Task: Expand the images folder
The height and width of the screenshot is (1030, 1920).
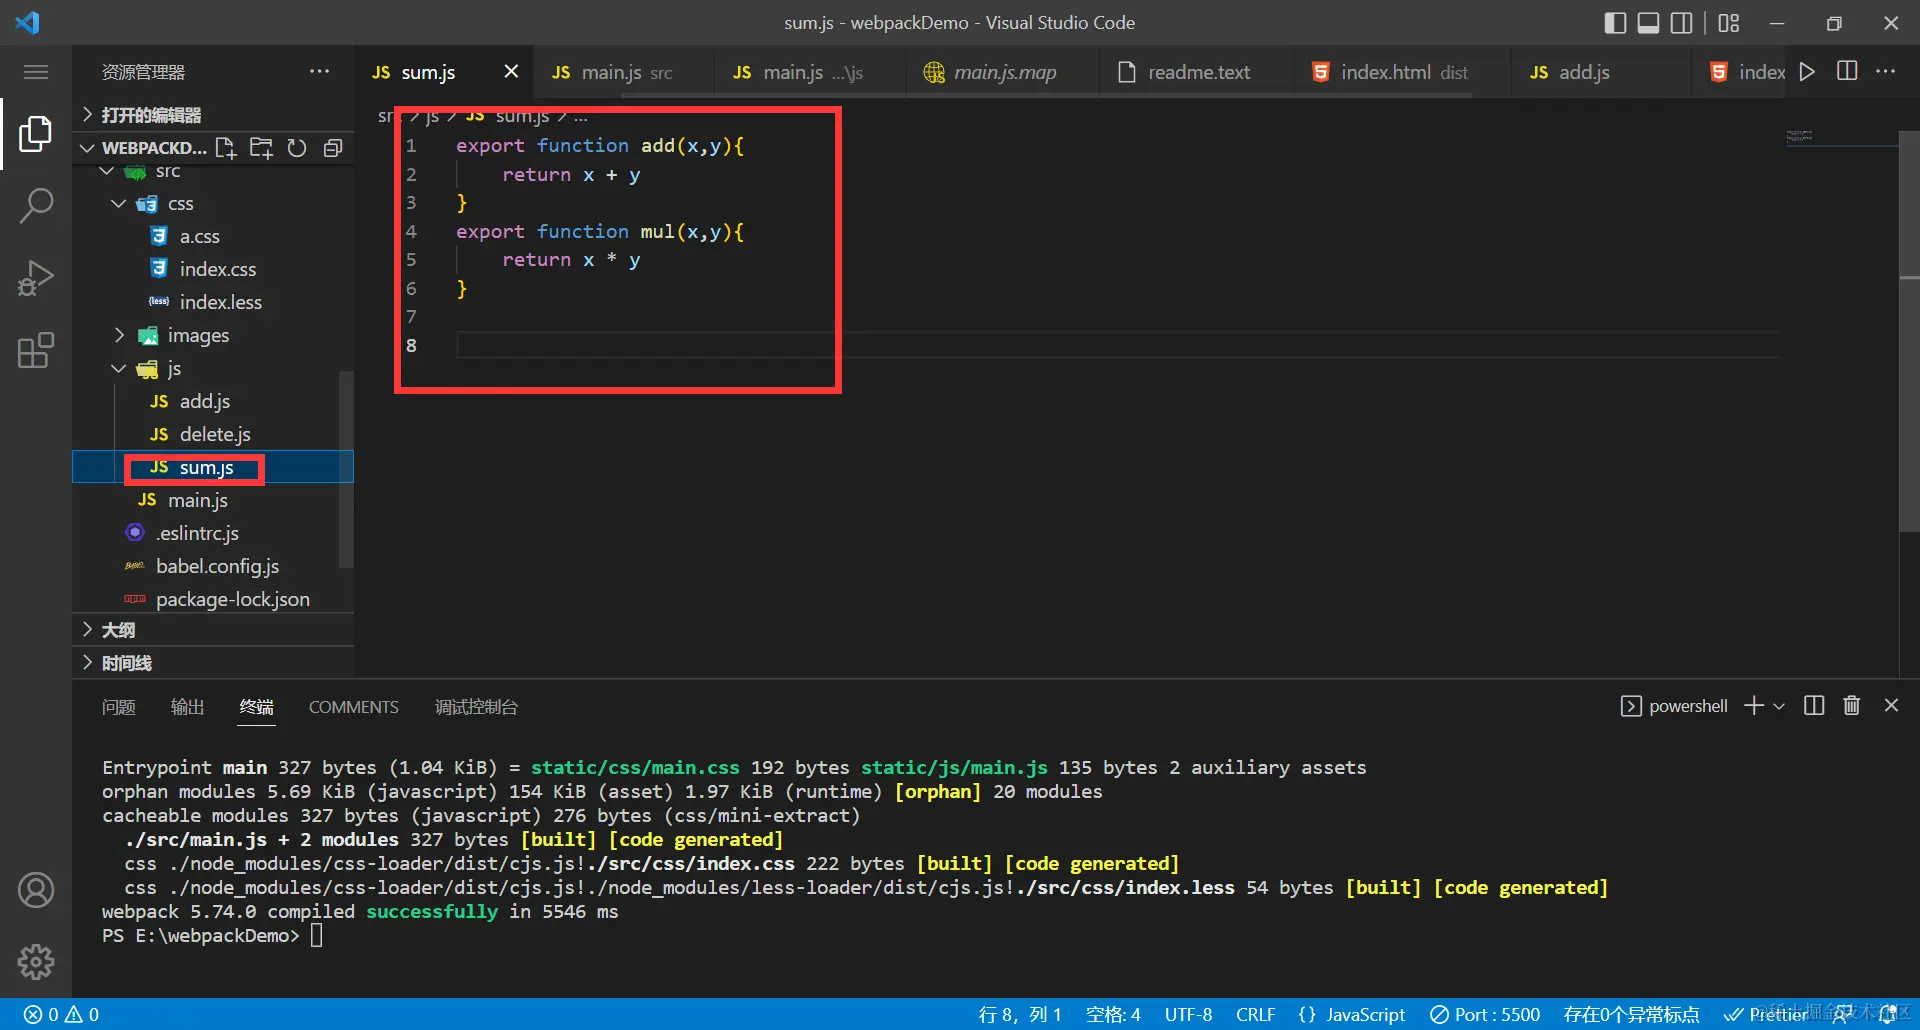Action: pos(119,335)
